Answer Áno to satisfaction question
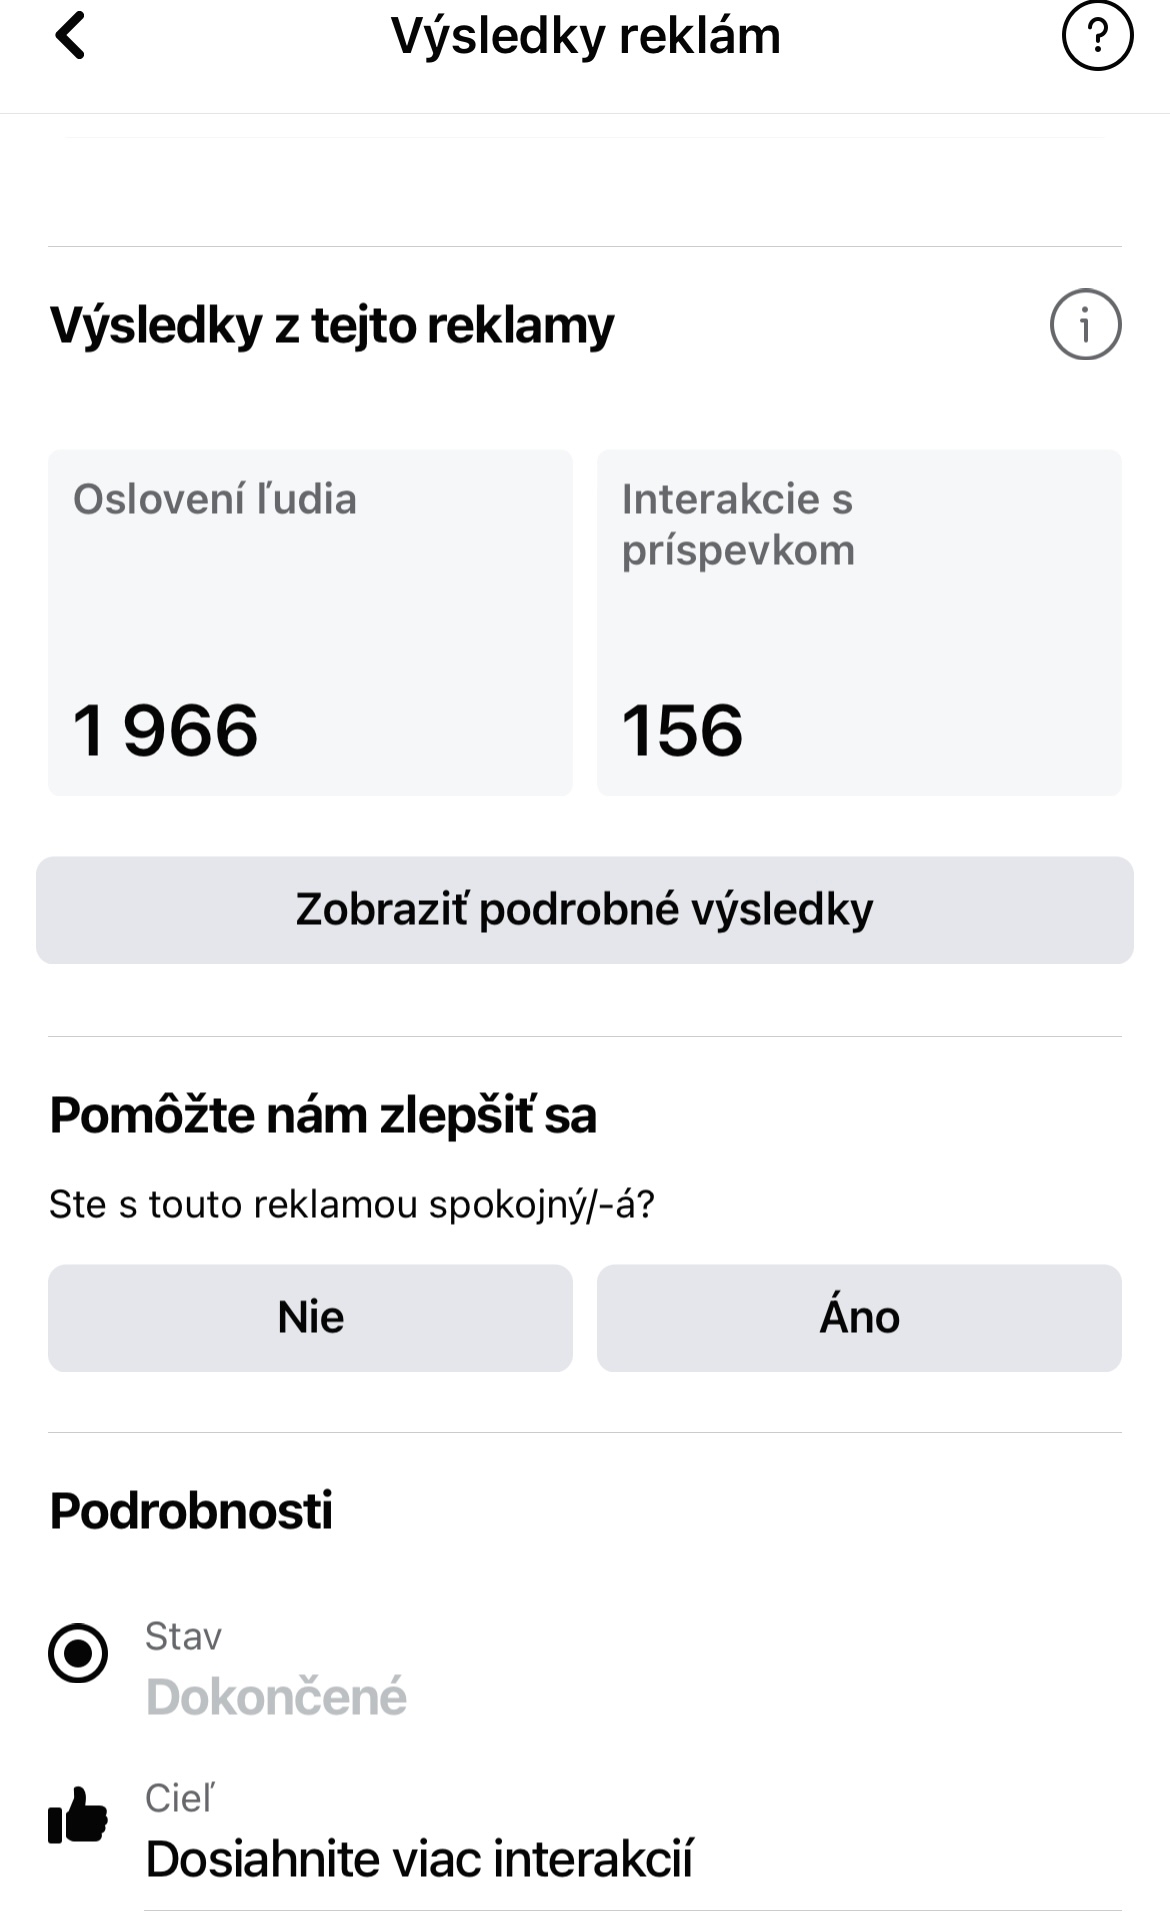Screen dimensions: 1170x1917 859,1318
